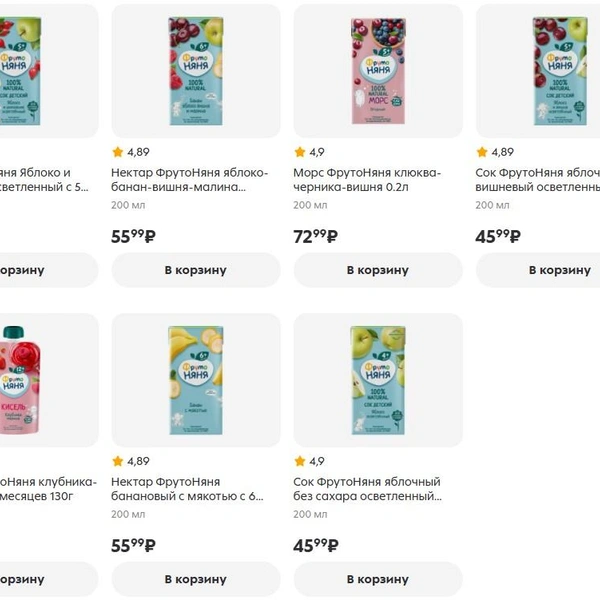Click star icon beside 4,9 on cranberry mors
Viewport: 600px width, 600px height.
pos(300,152)
